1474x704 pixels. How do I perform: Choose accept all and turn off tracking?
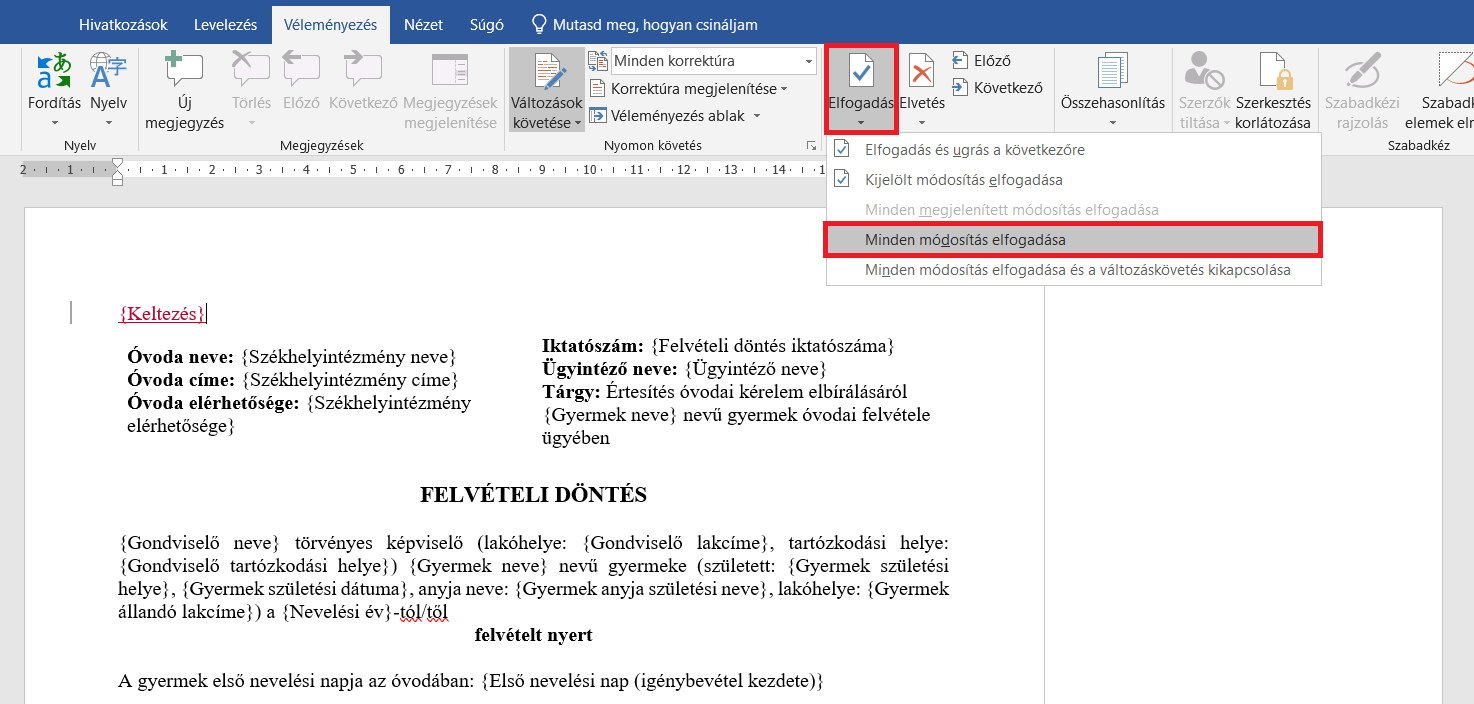point(1073,270)
